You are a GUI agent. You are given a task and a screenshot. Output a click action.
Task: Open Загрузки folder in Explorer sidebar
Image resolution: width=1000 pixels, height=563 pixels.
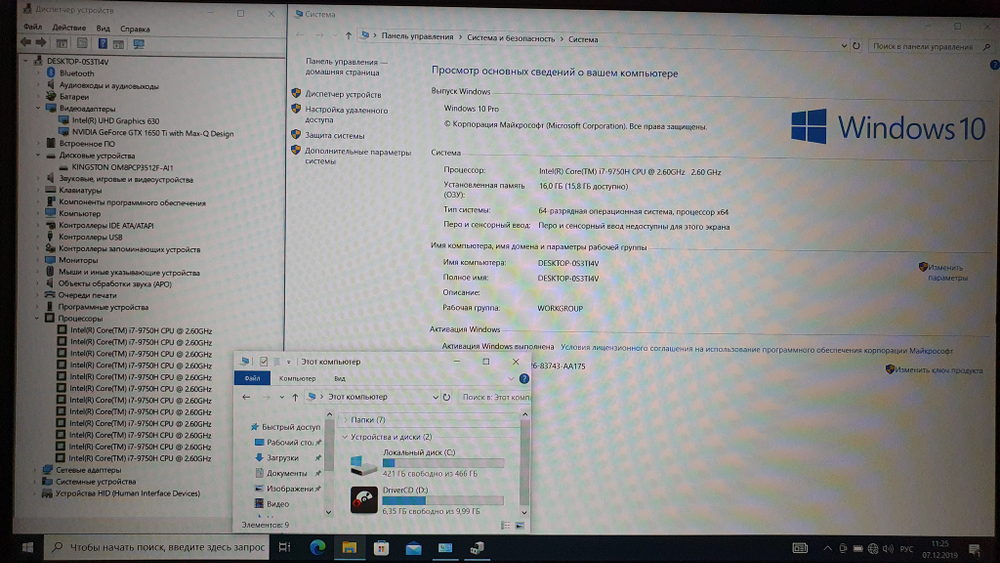point(283,458)
